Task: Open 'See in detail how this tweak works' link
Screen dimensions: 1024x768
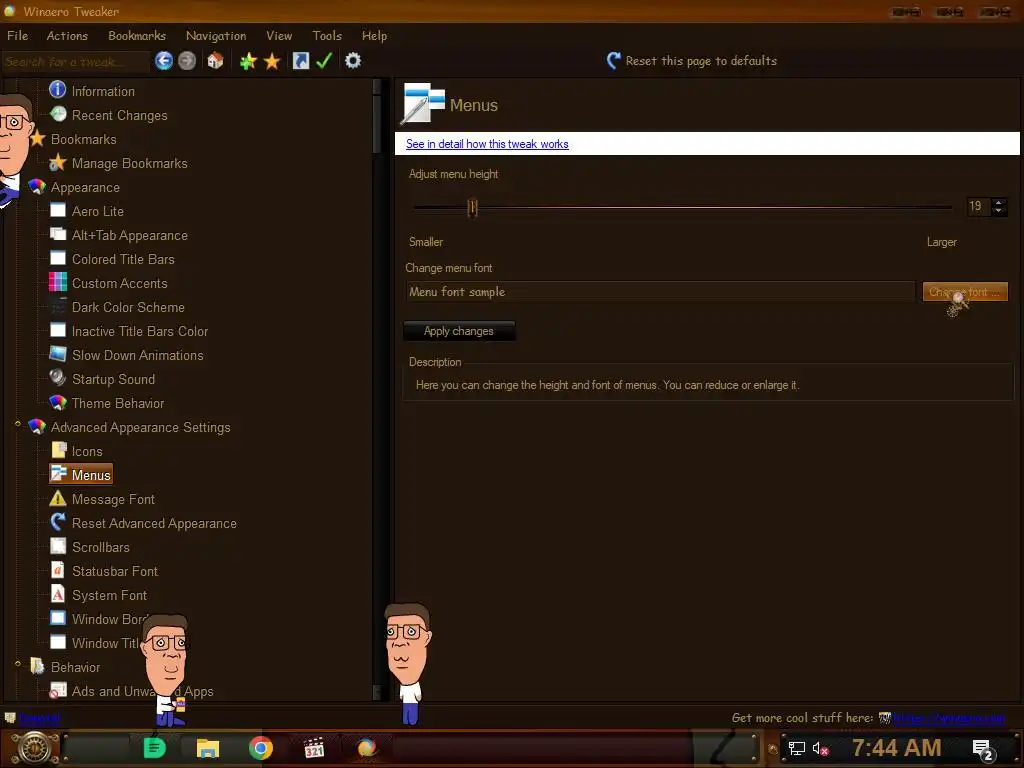Action: pos(487,144)
